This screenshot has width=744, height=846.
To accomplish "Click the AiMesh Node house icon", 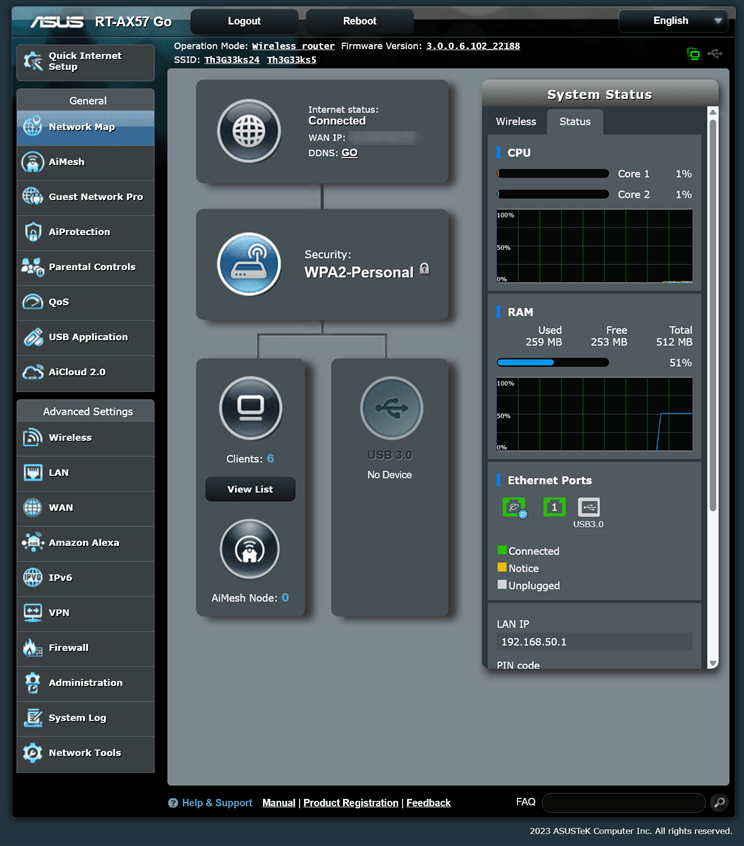I will (x=250, y=549).
